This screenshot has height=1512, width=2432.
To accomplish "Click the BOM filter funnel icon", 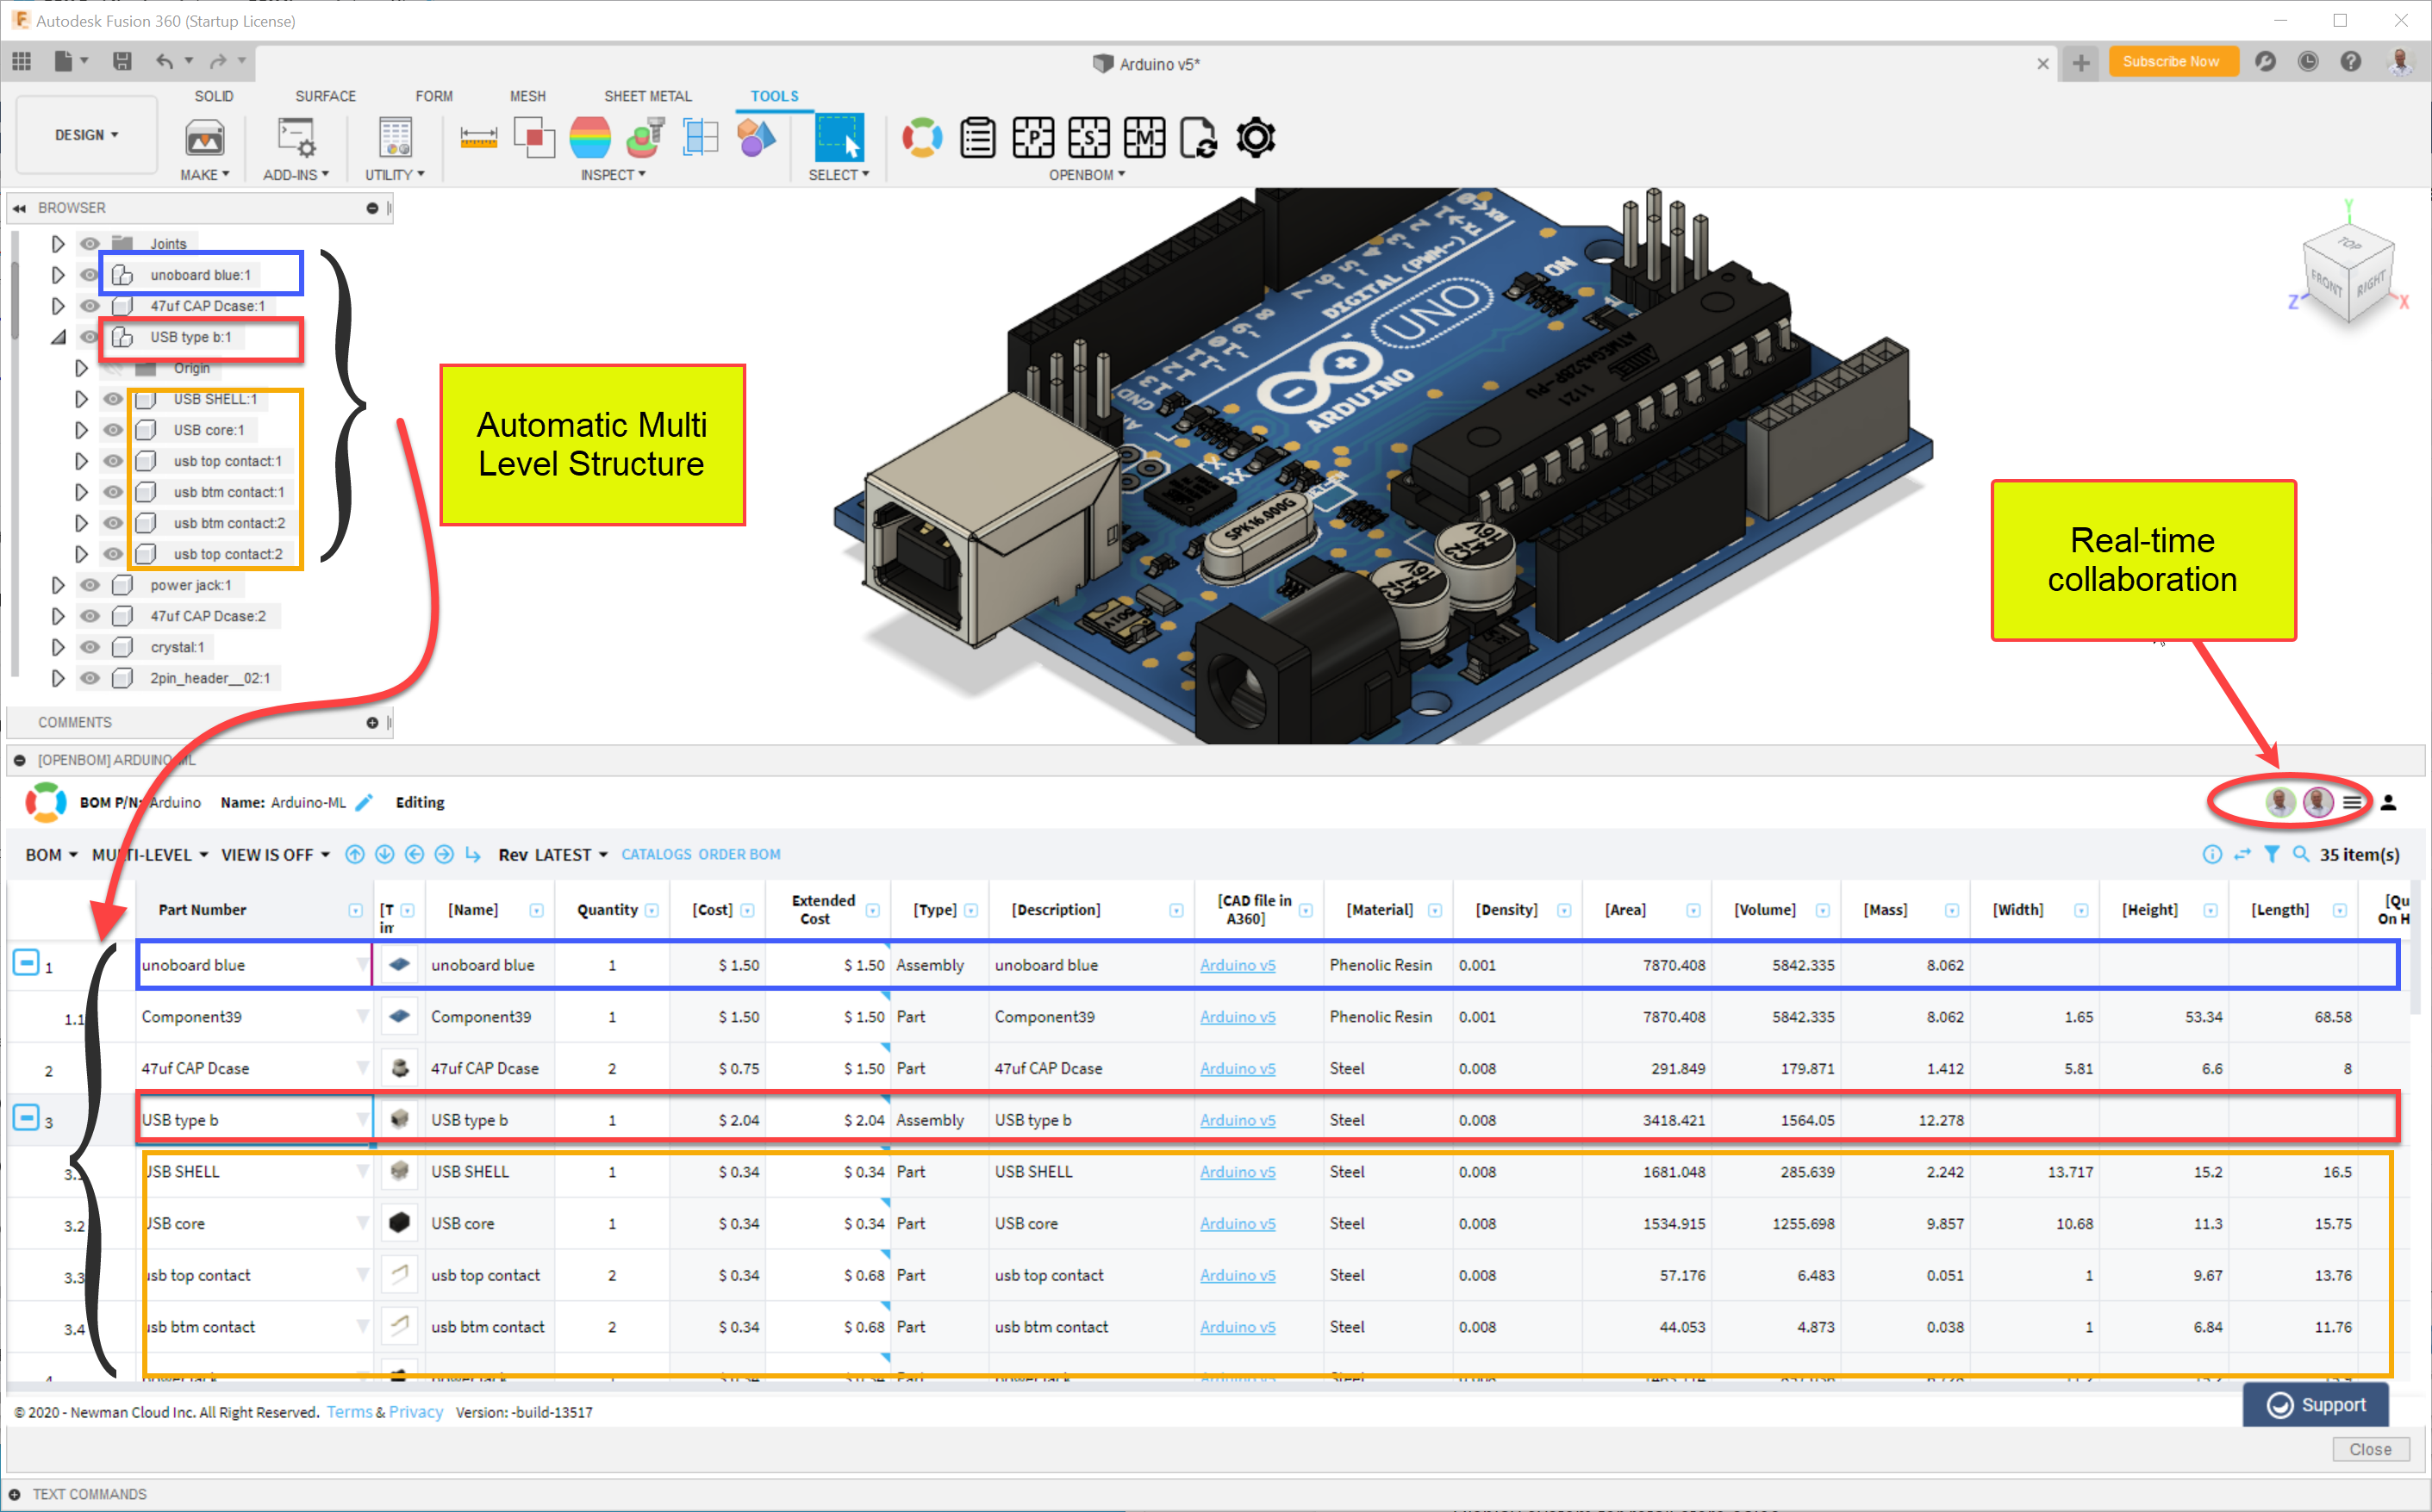I will [2271, 854].
